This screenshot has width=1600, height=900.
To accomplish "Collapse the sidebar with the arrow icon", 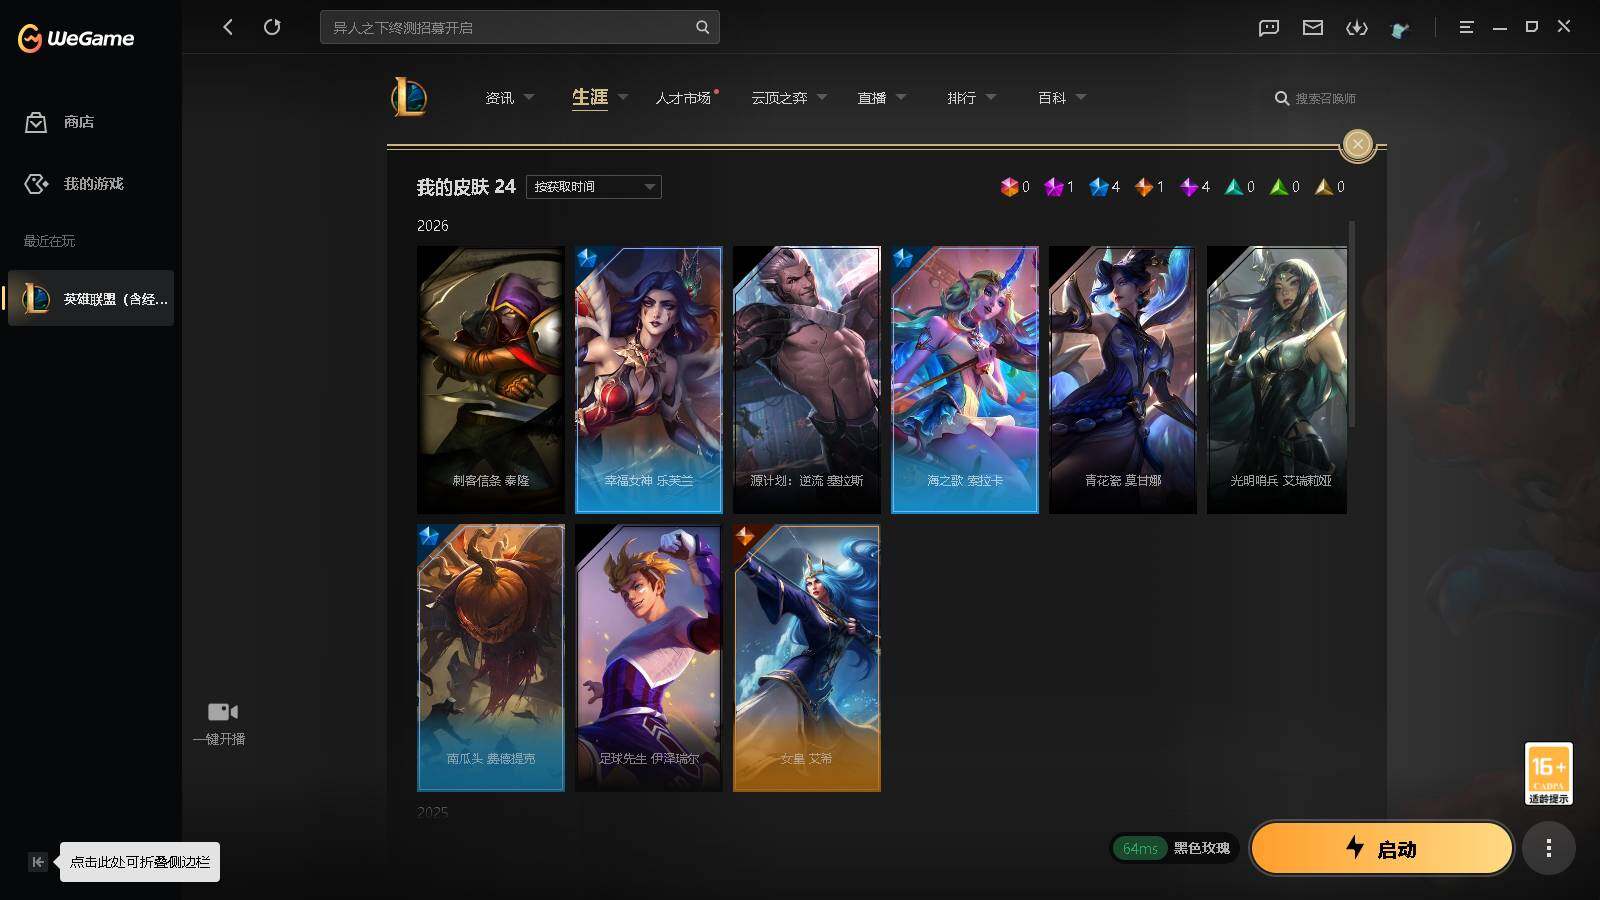I will (38, 862).
